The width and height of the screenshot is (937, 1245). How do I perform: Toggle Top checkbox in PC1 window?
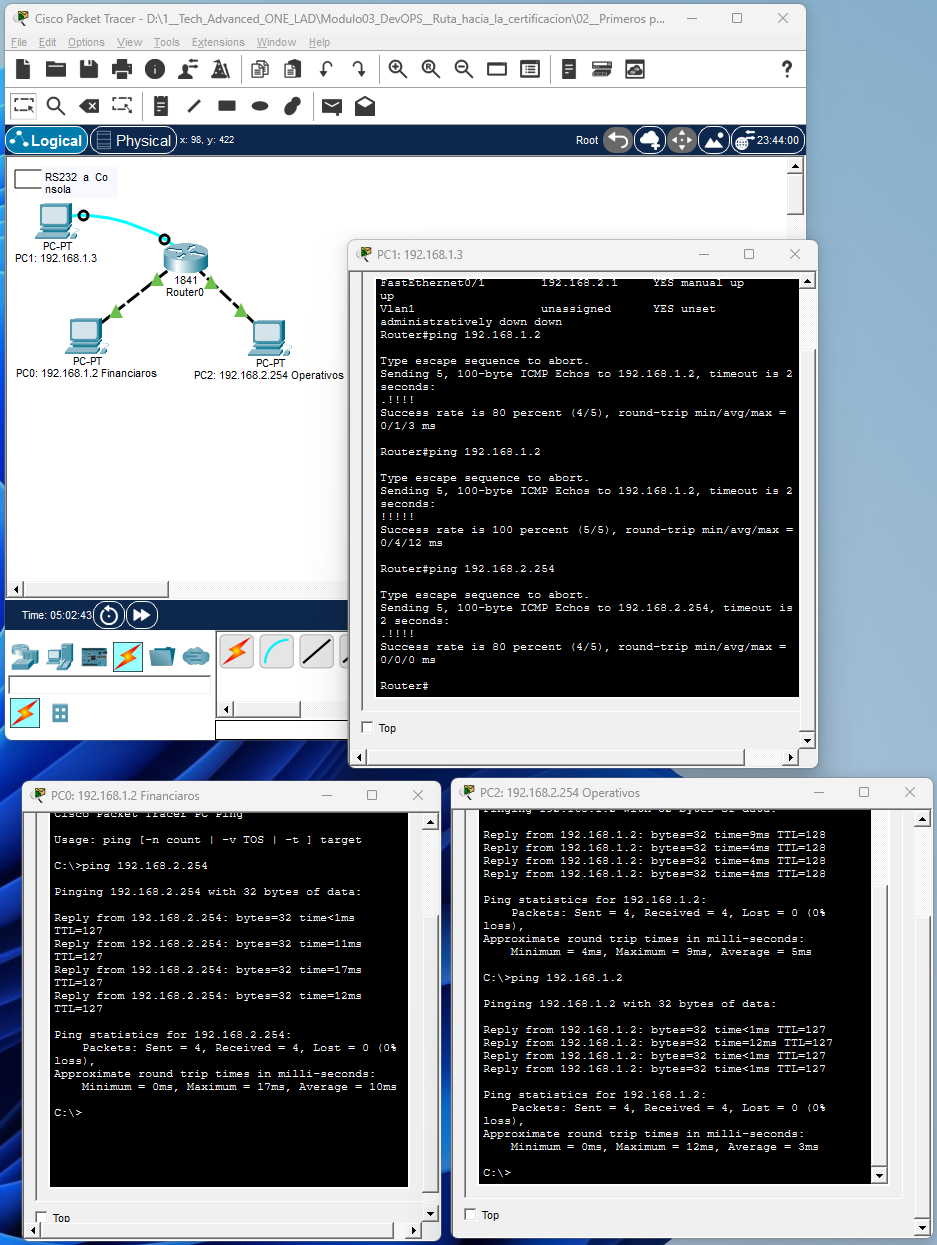click(x=367, y=728)
